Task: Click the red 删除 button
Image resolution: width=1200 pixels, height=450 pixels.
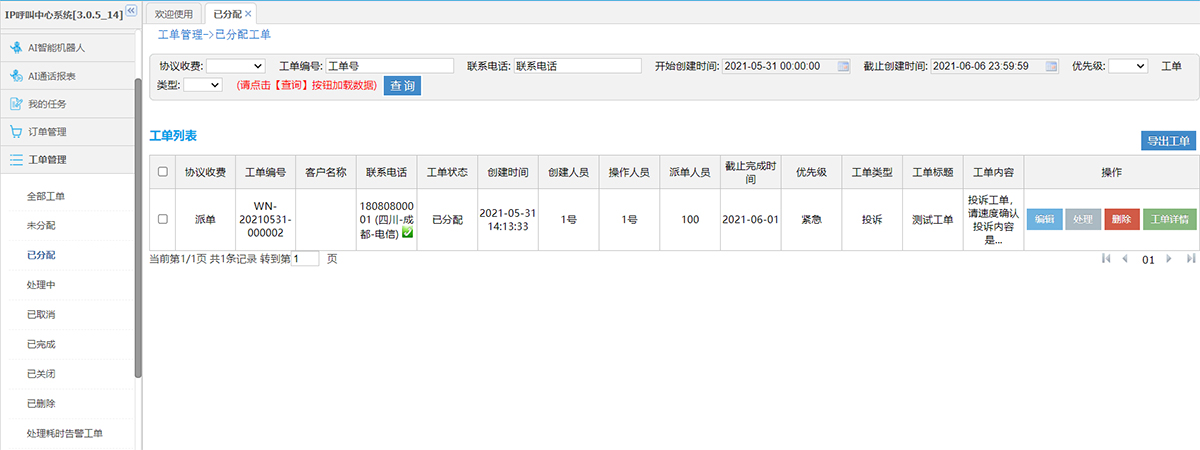Action: pyautogui.click(x=1121, y=219)
